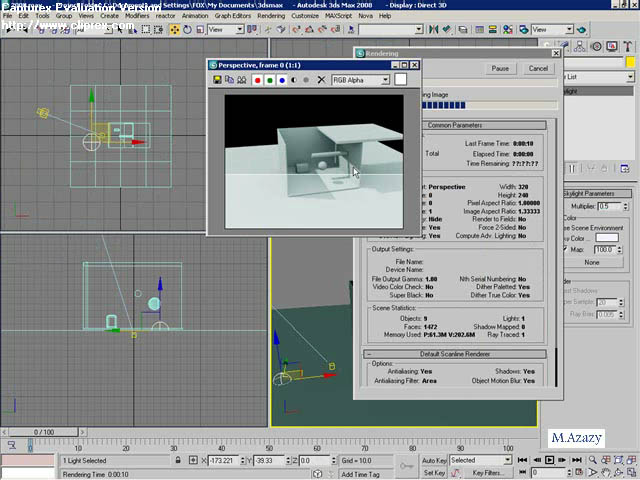Pick the Skylight Sky Color swatch
Screen dimensions: 640x480
607,238
